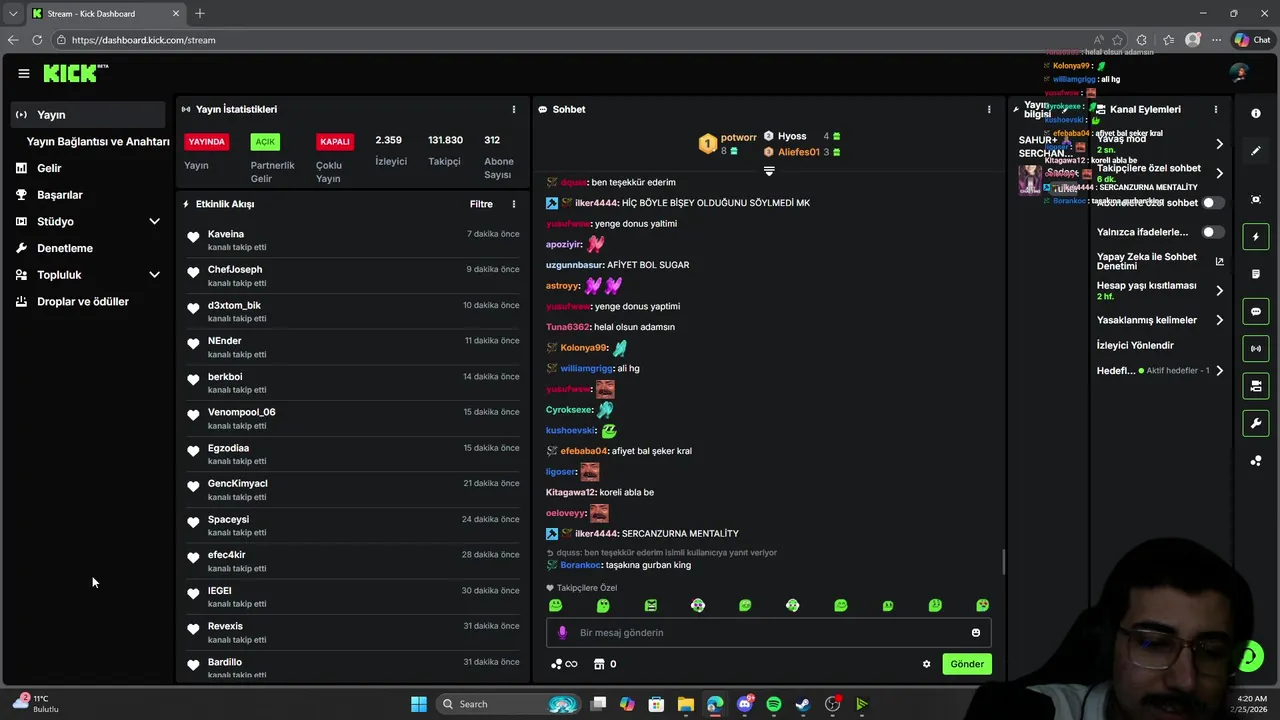The image size is (1280, 720).
Task: Open emoji picker in message box
Action: [x=976, y=632]
